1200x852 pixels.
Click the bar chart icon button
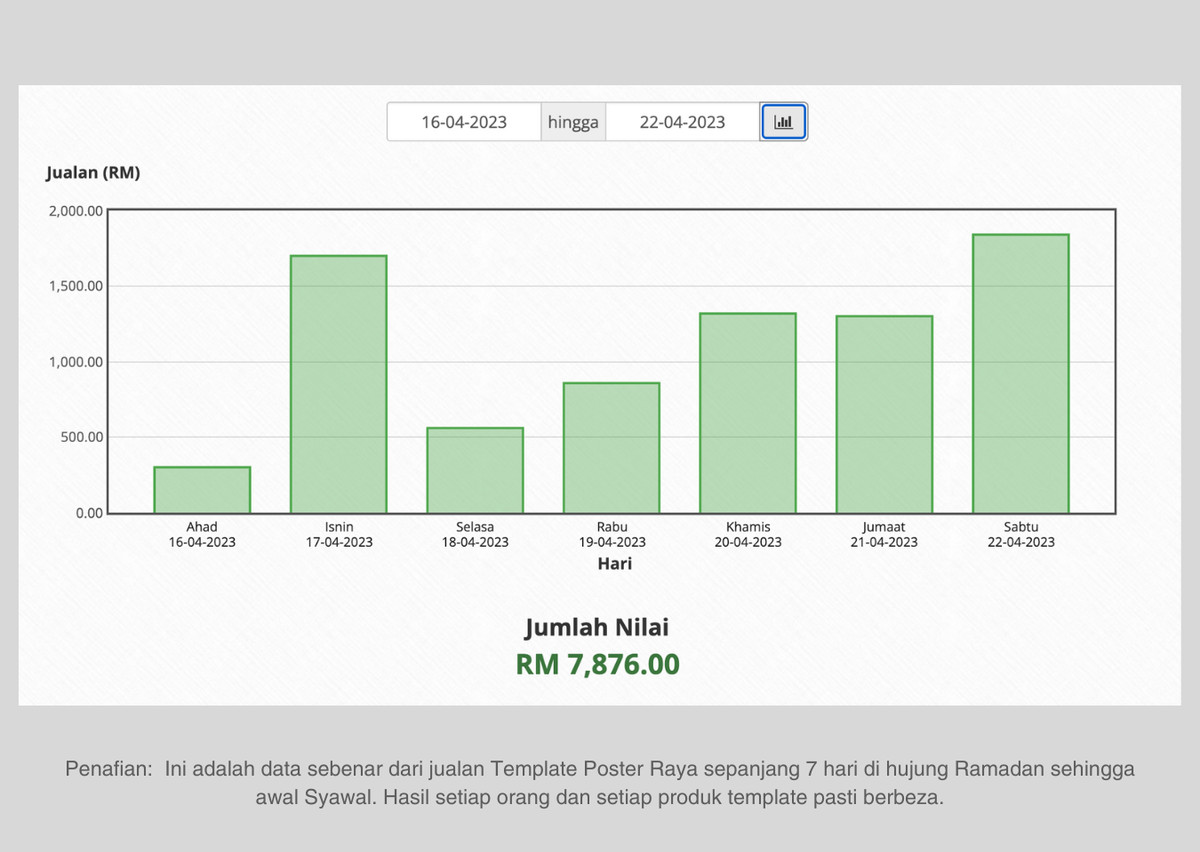(x=784, y=122)
